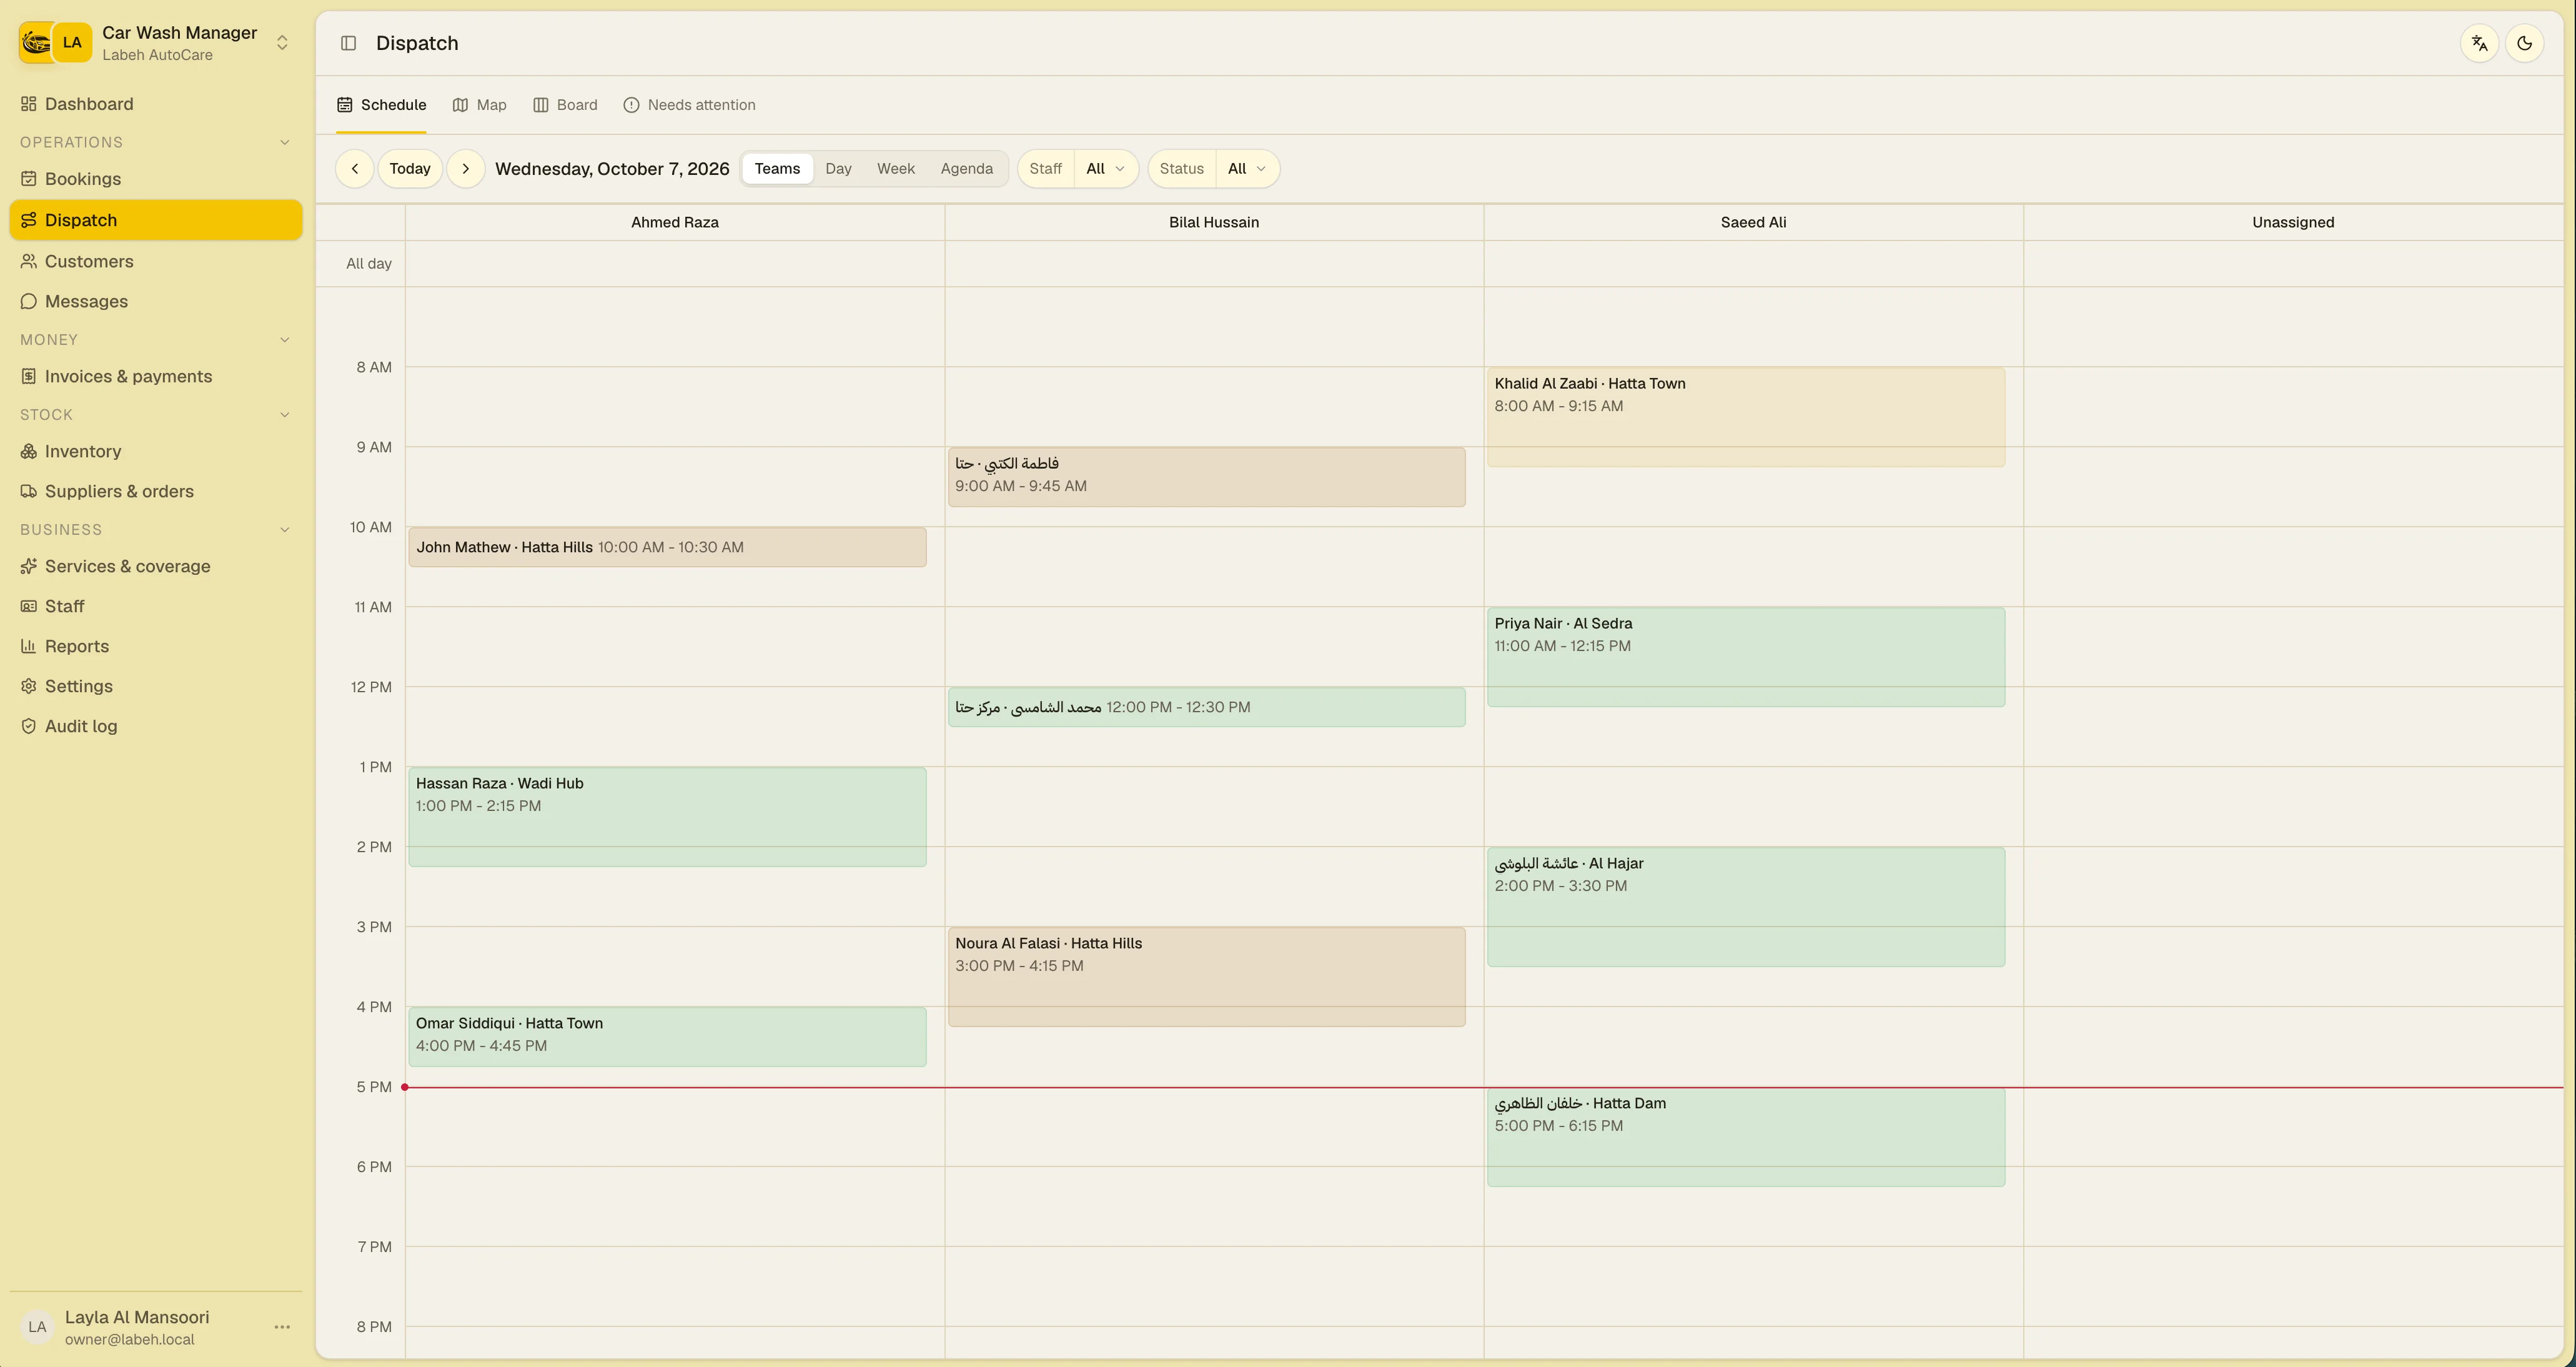The width and height of the screenshot is (2576, 1367).
Task: Select the Agenda view
Action: pyautogui.click(x=966, y=169)
